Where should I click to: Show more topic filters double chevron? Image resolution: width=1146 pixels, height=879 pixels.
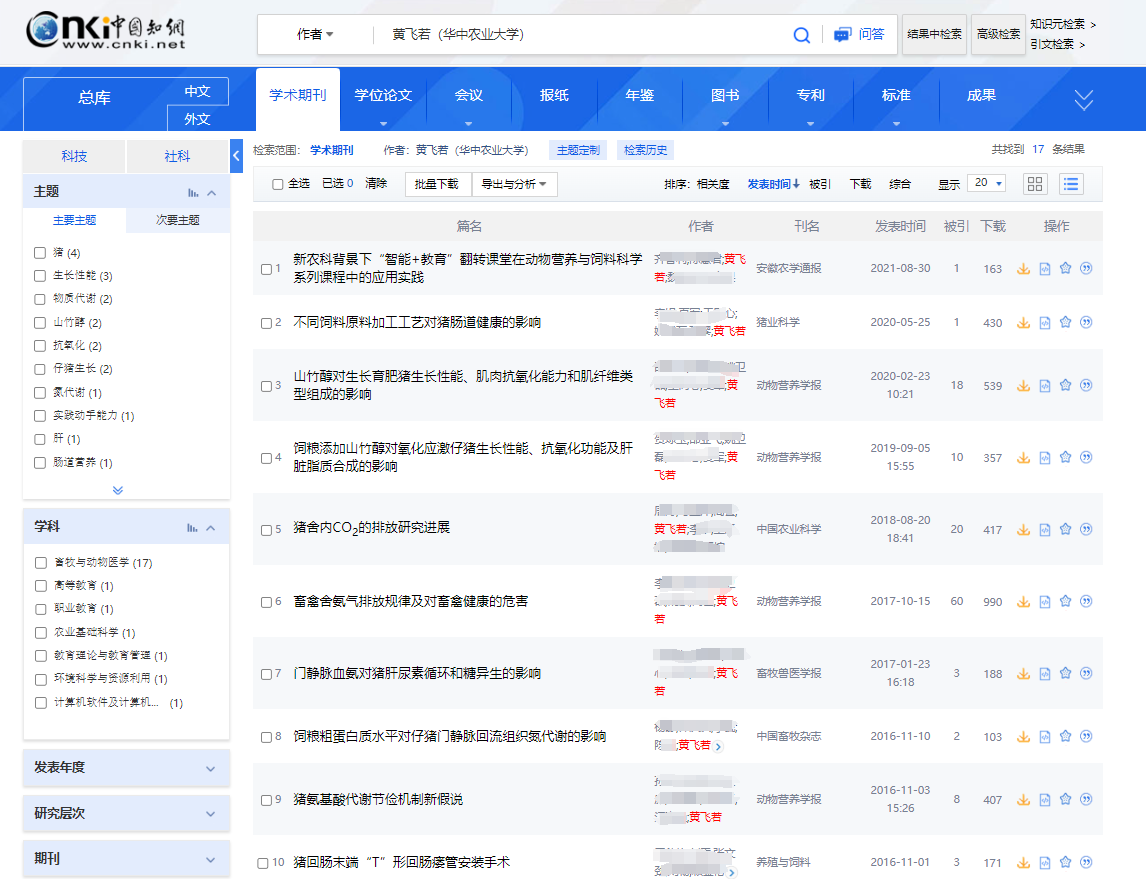click(x=118, y=490)
